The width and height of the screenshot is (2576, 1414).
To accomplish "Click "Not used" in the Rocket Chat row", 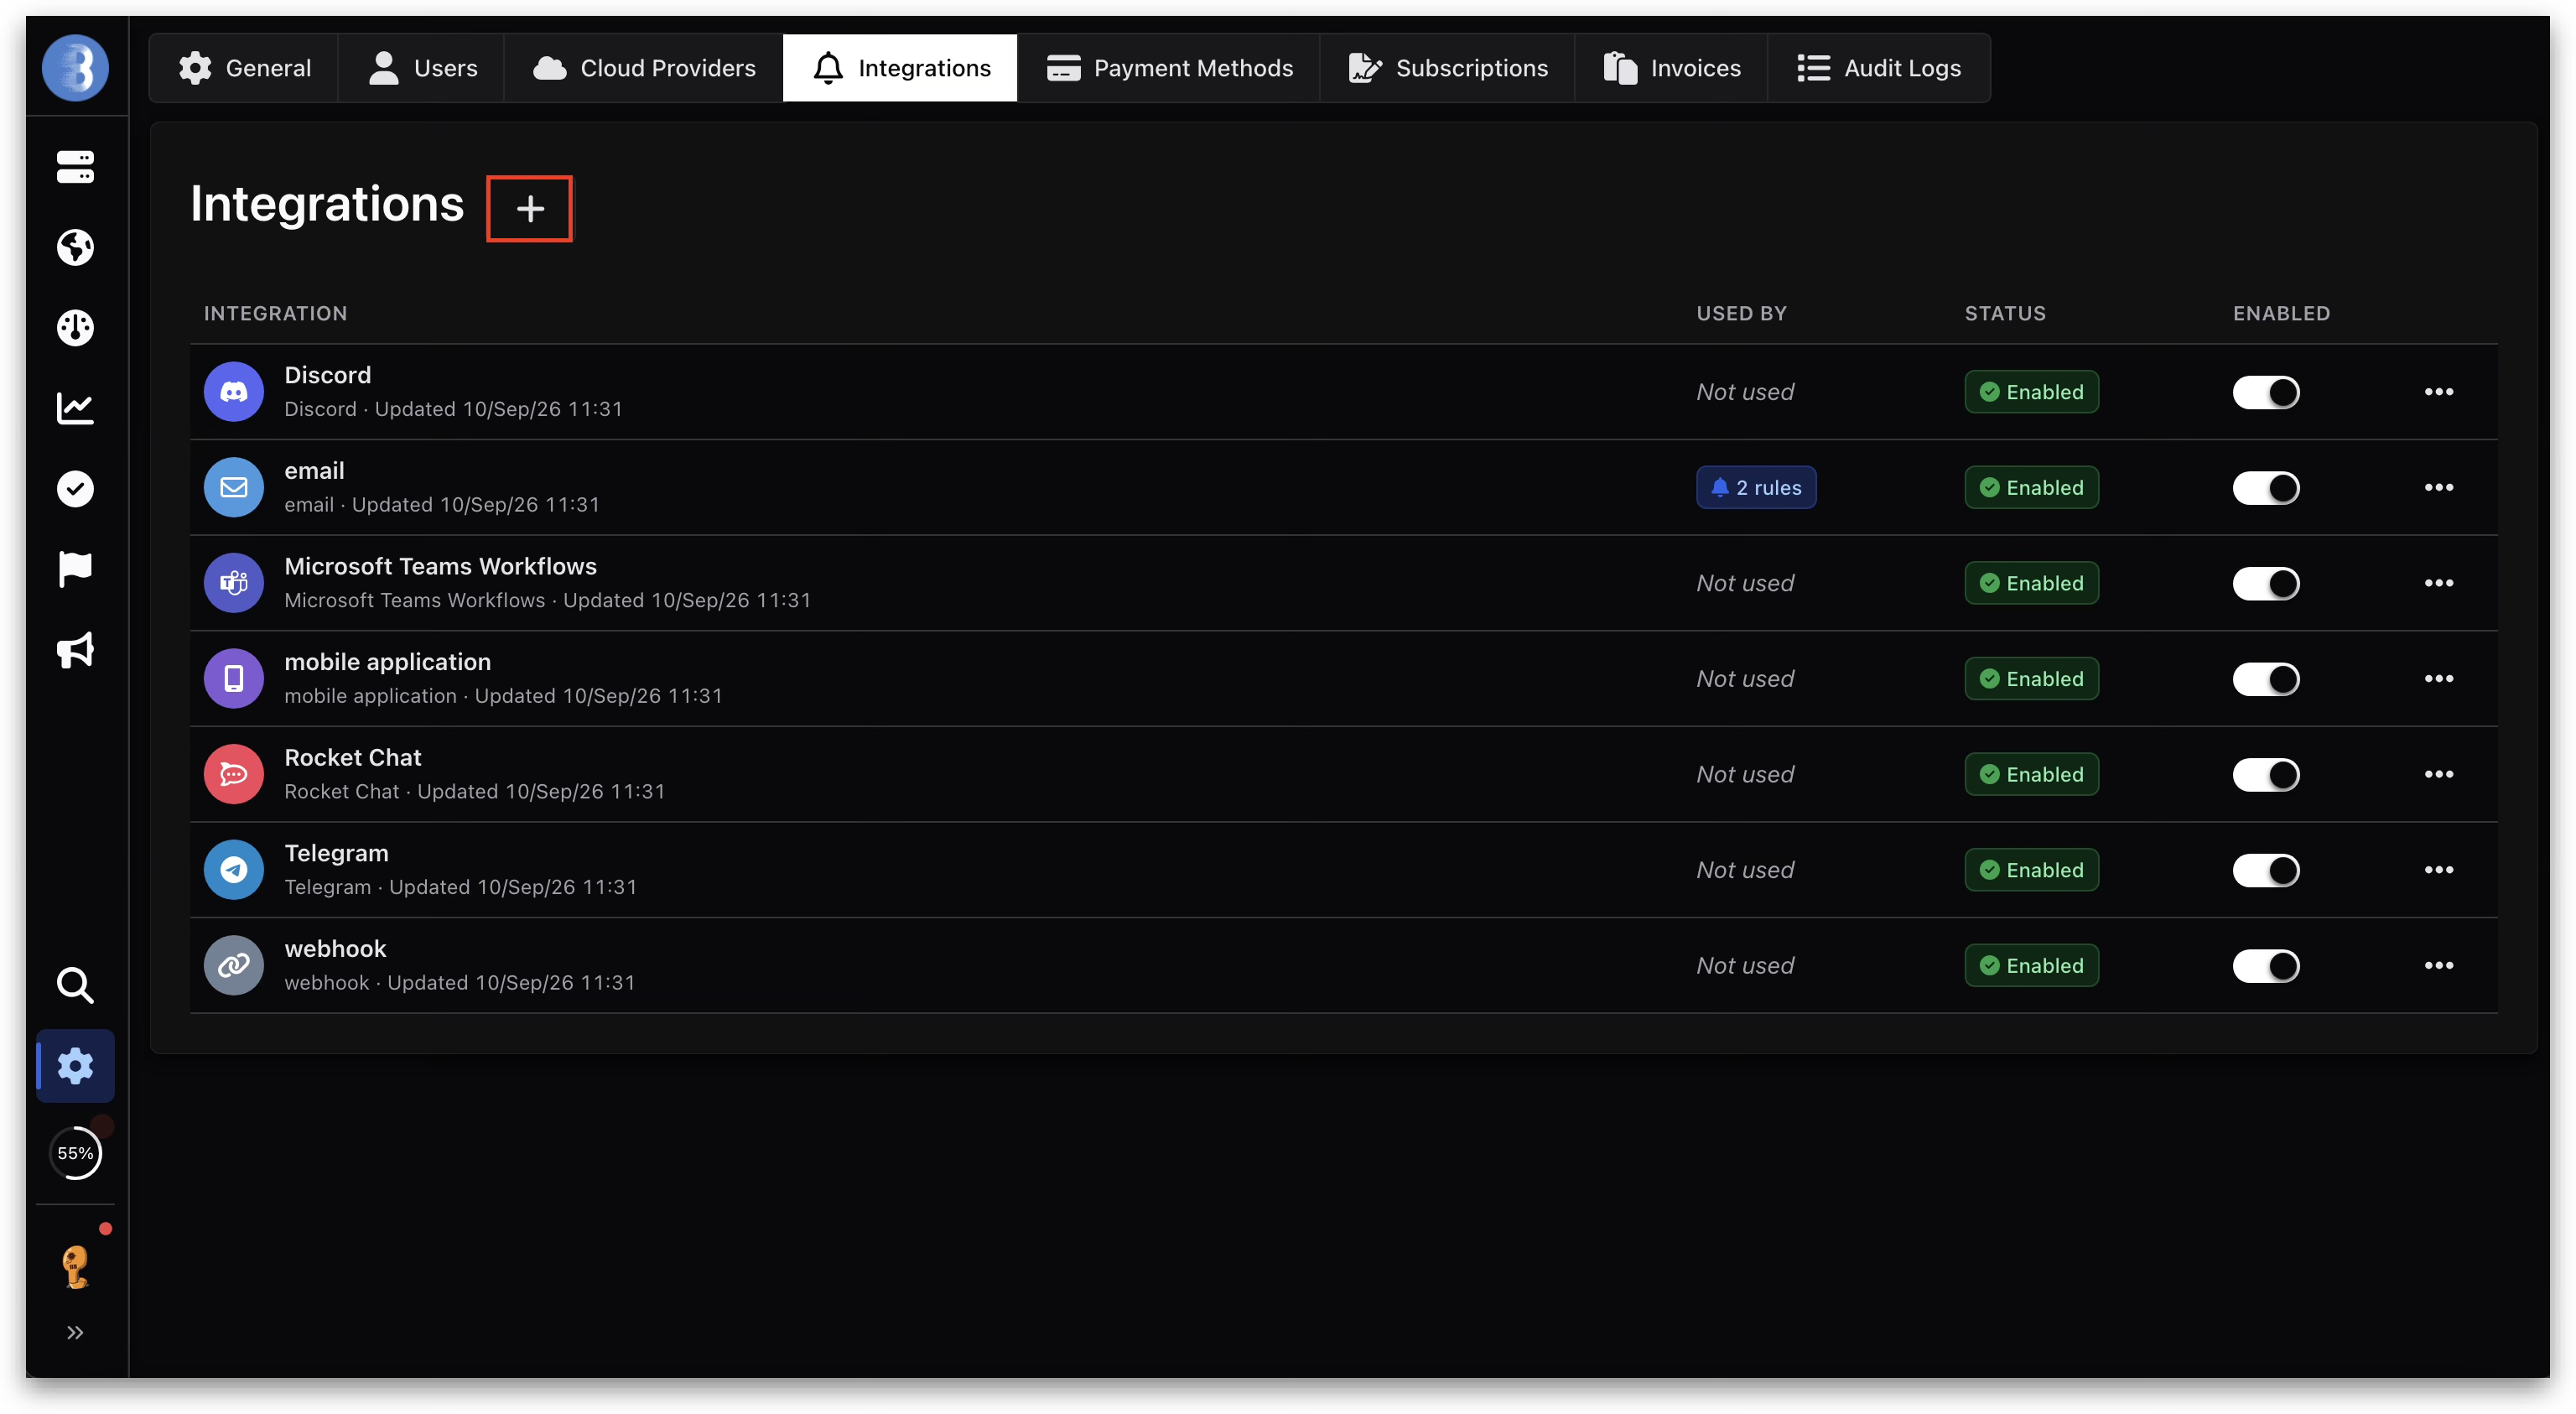I will pos(1745,774).
